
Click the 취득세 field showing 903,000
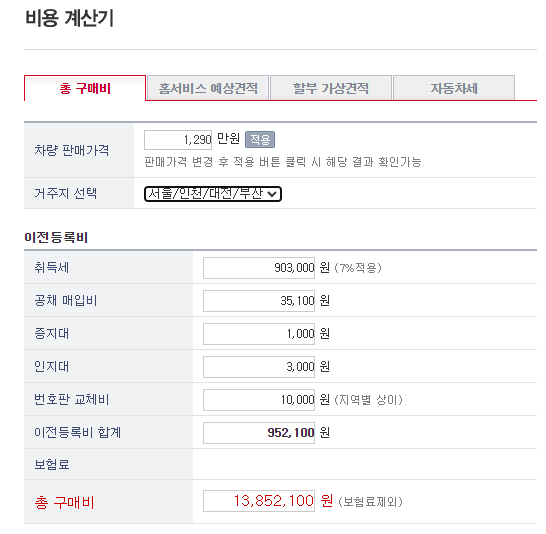pos(259,268)
